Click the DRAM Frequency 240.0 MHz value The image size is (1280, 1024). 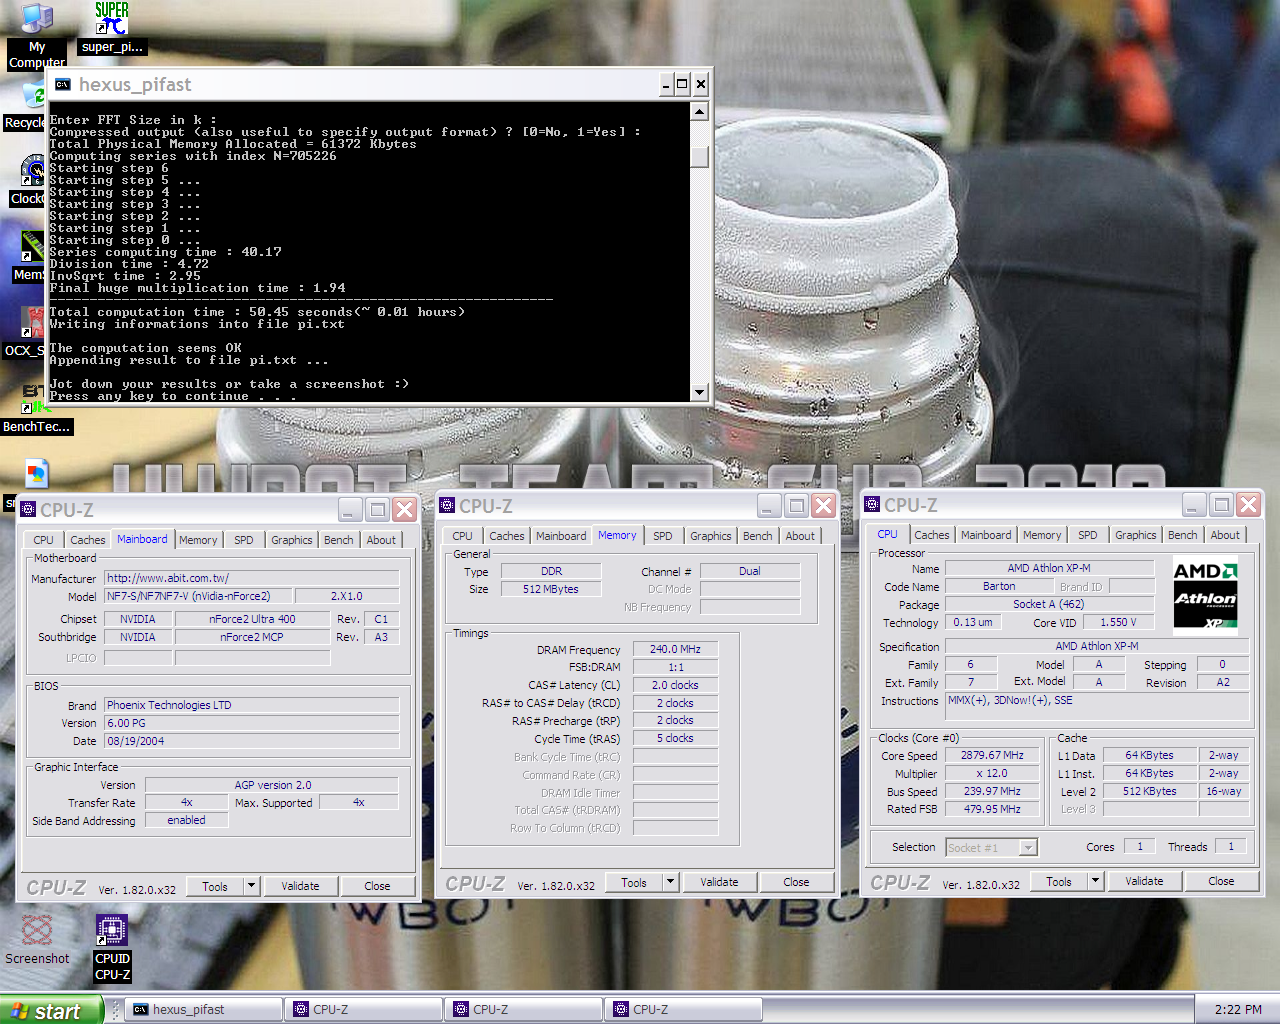(675, 649)
